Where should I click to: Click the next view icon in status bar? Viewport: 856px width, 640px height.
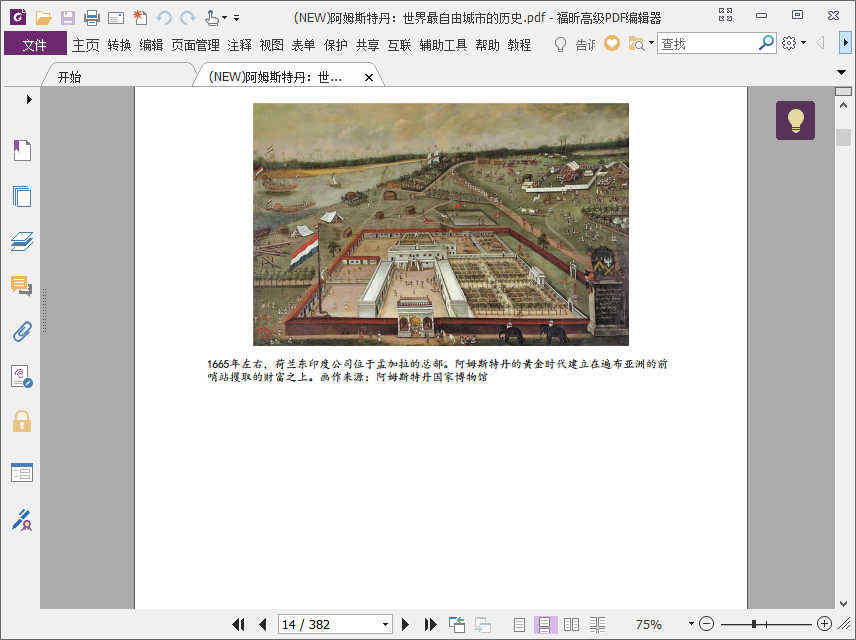pyautogui.click(x=483, y=624)
